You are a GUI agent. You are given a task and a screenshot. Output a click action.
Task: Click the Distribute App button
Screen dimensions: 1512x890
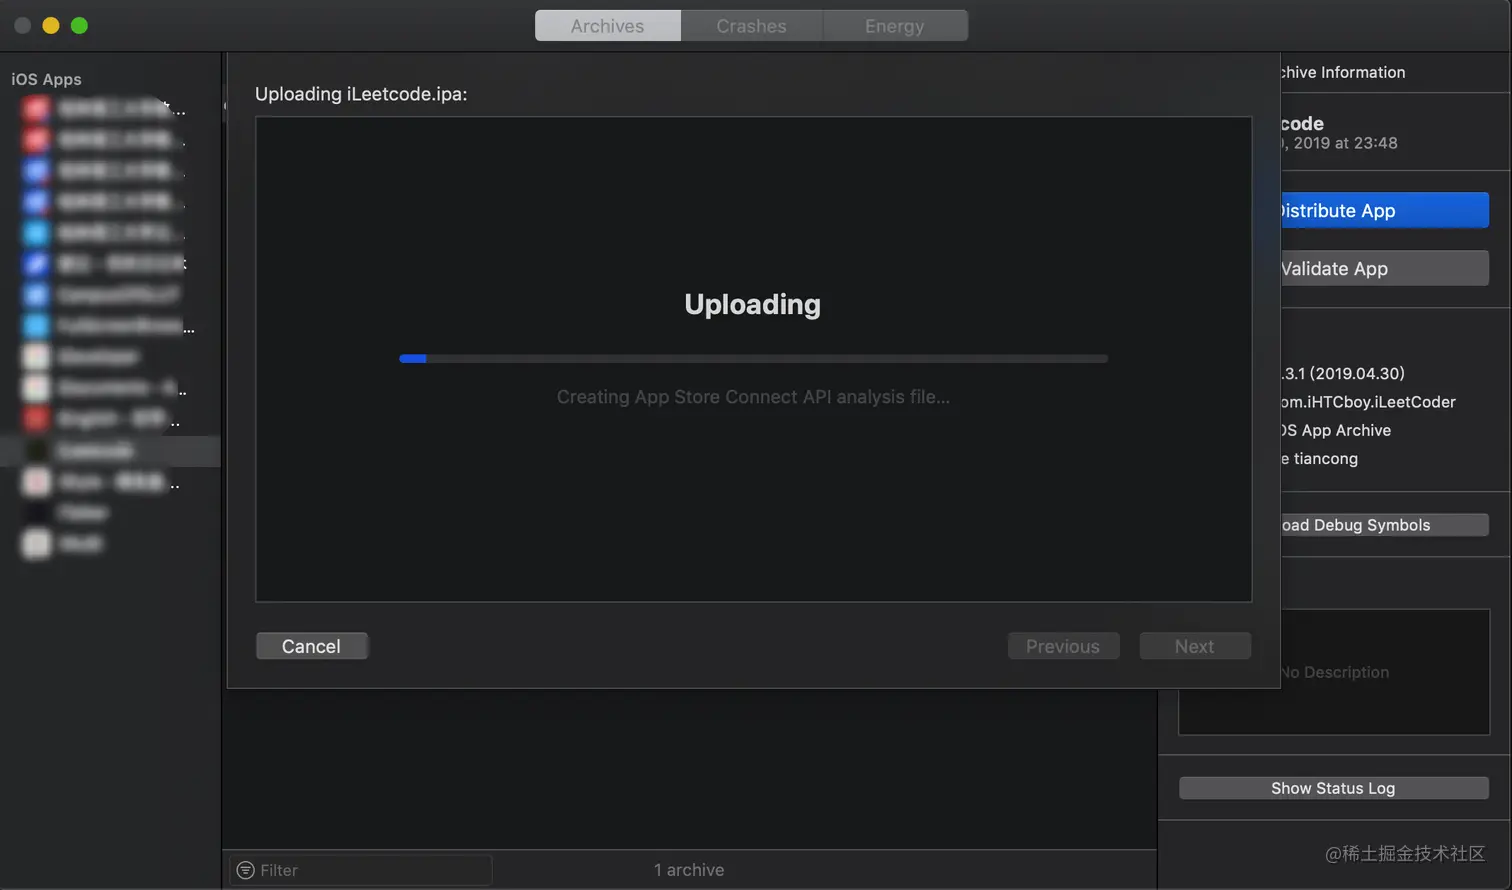[x=1384, y=210]
